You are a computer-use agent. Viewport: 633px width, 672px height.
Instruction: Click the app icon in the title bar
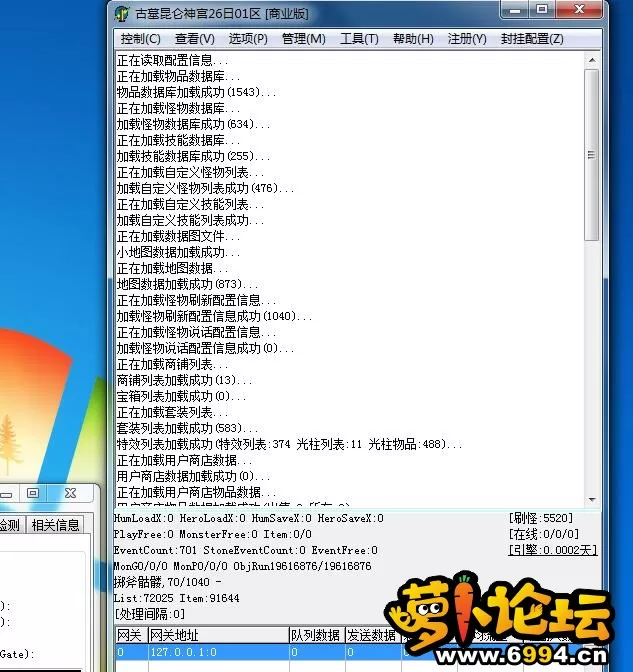tap(122, 14)
